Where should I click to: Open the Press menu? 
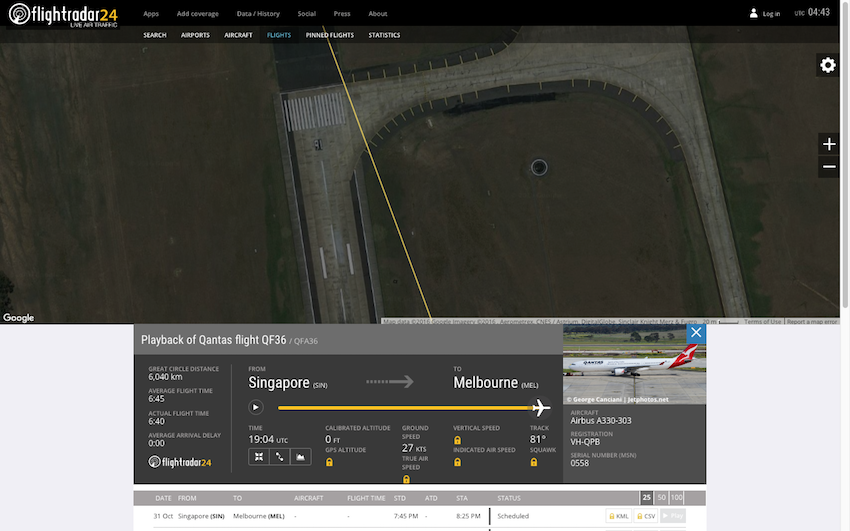point(342,14)
